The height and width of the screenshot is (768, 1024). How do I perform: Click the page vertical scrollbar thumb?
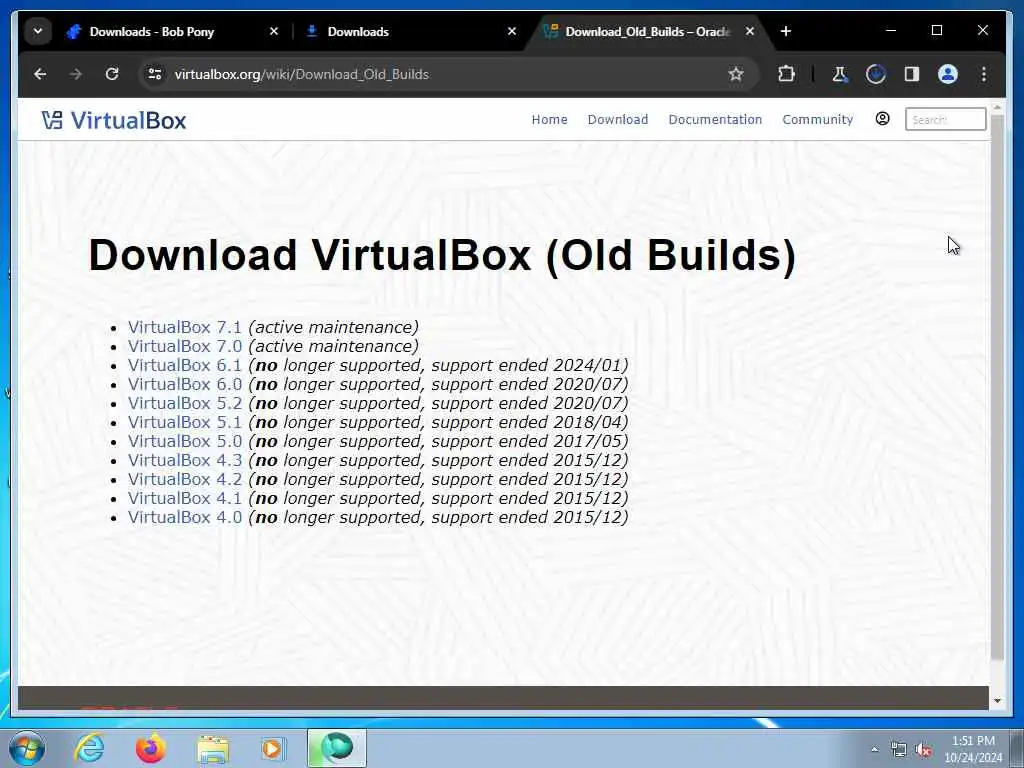(x=997, y=388)
